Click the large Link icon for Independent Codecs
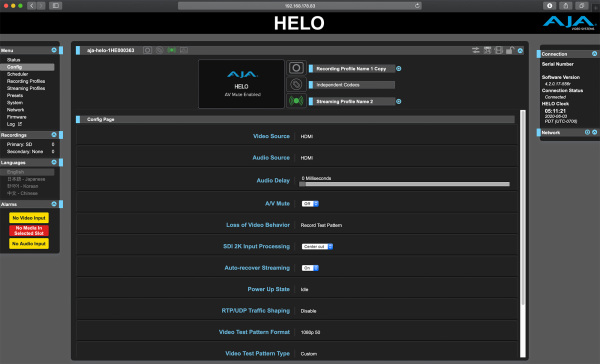 click(296, 84)
